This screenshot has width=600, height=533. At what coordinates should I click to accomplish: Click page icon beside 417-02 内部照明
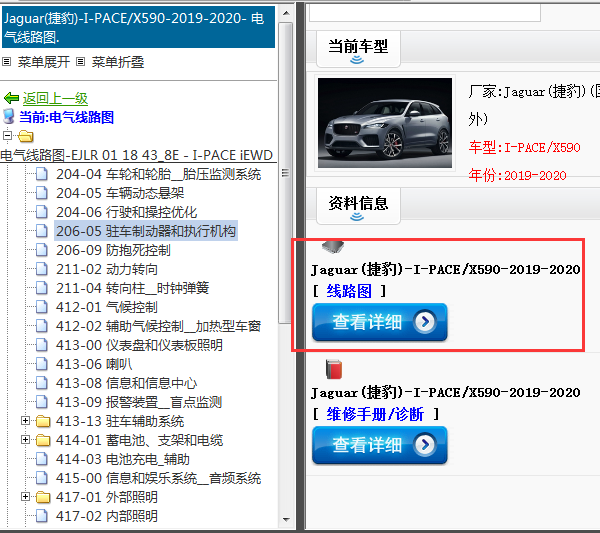[42, 516]
